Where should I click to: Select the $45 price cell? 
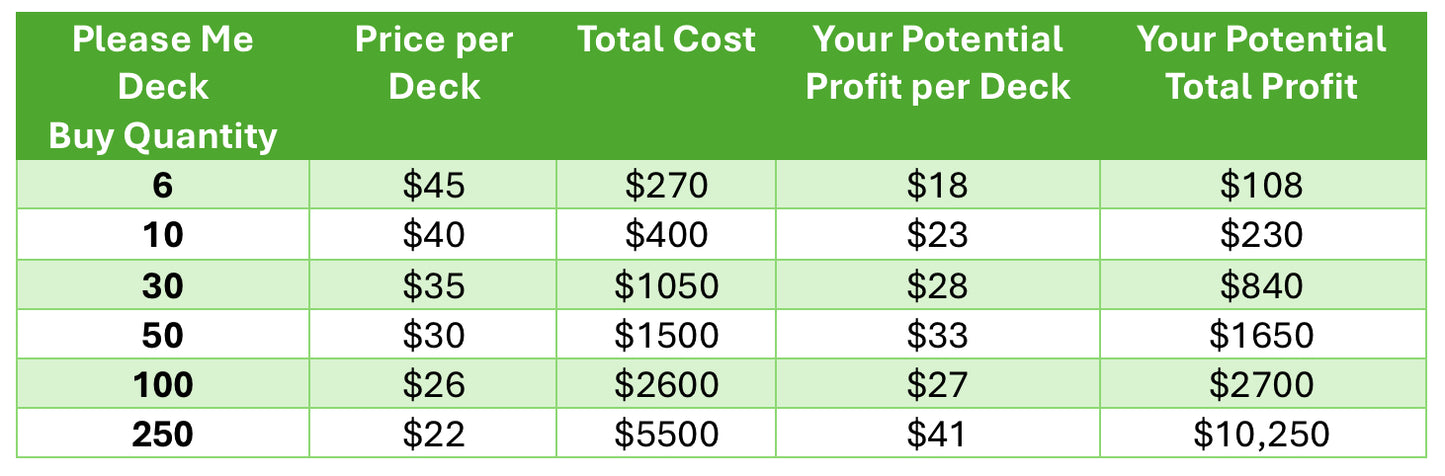(x=433, y=184)
